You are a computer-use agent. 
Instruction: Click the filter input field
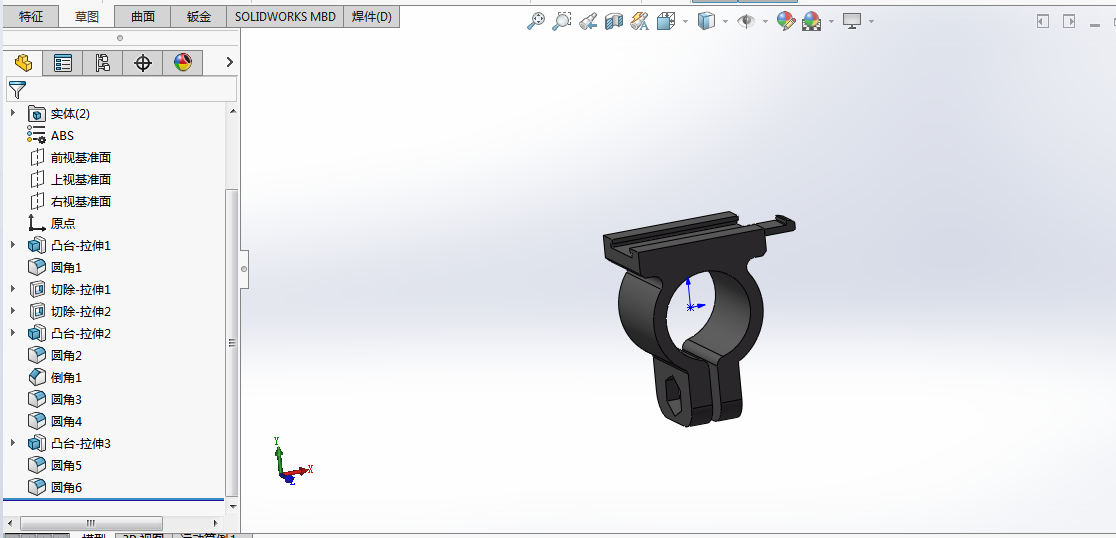click(x=122, y=90)
